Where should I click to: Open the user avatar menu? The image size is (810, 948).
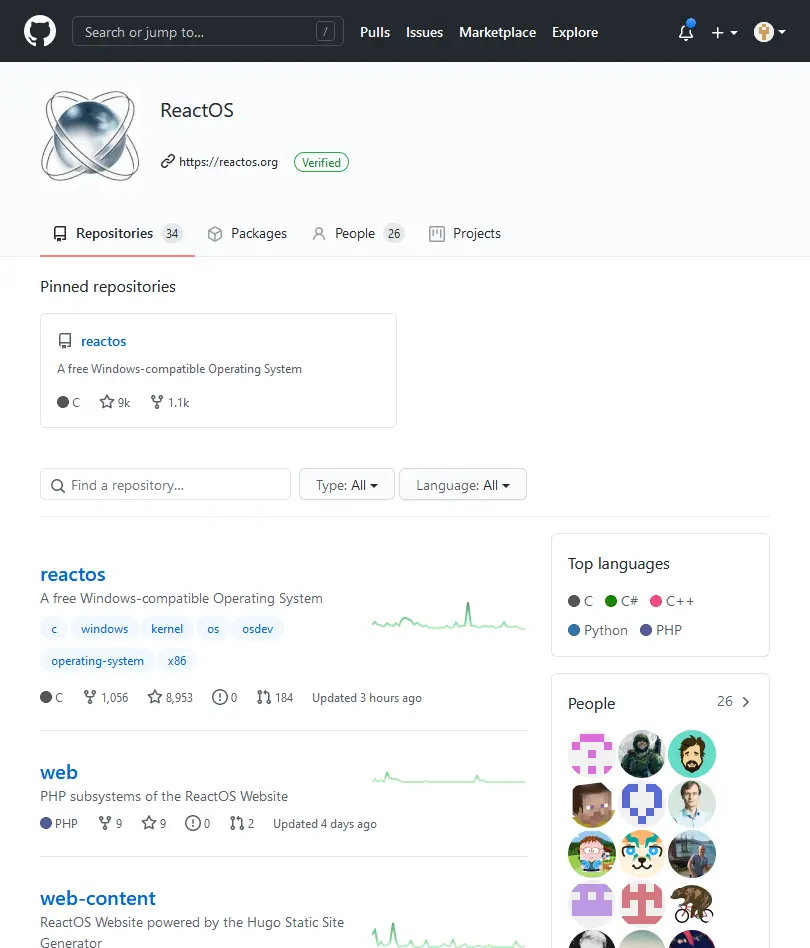point(770,32)
